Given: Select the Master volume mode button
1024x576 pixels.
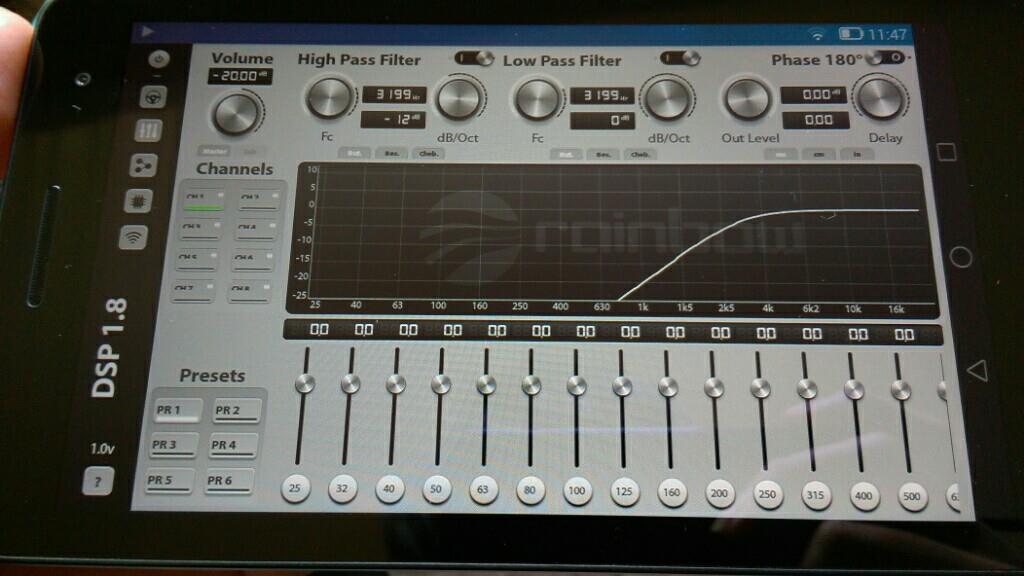Looking at the screenshot, I should (x=214, y=152).
